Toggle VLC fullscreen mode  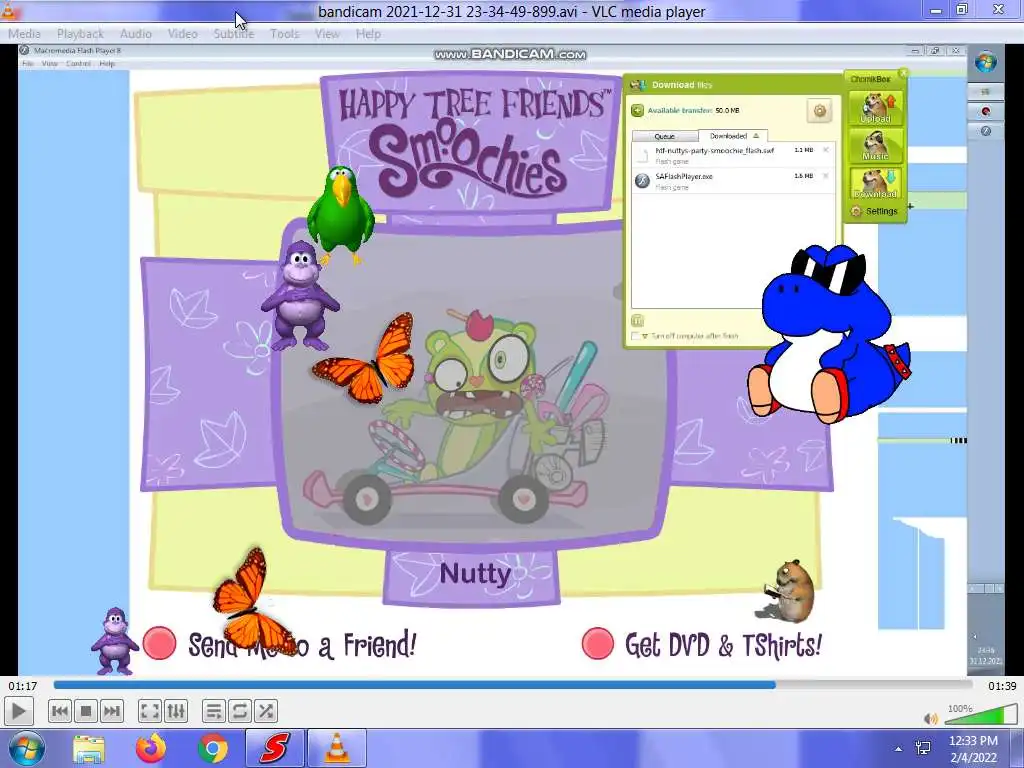tap(150, 711)
